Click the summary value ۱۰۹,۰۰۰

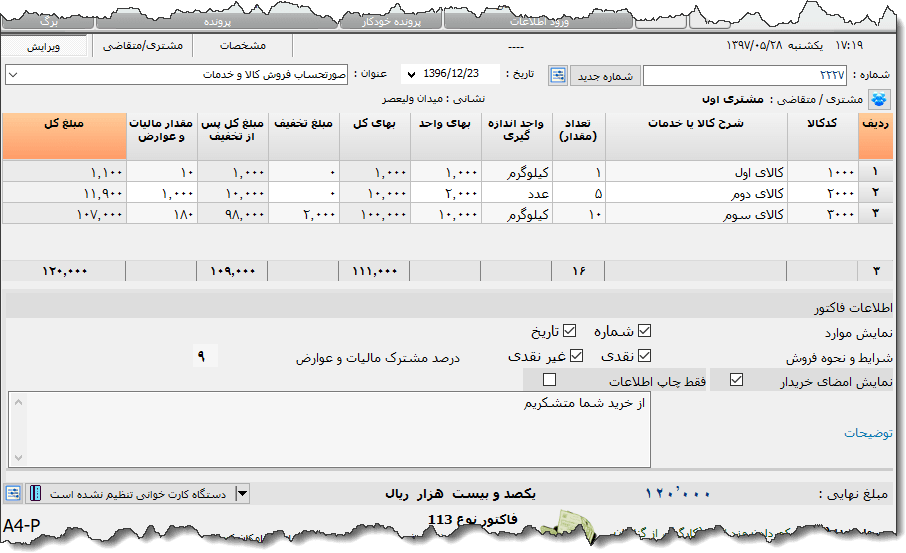click(x=232, y=270)
